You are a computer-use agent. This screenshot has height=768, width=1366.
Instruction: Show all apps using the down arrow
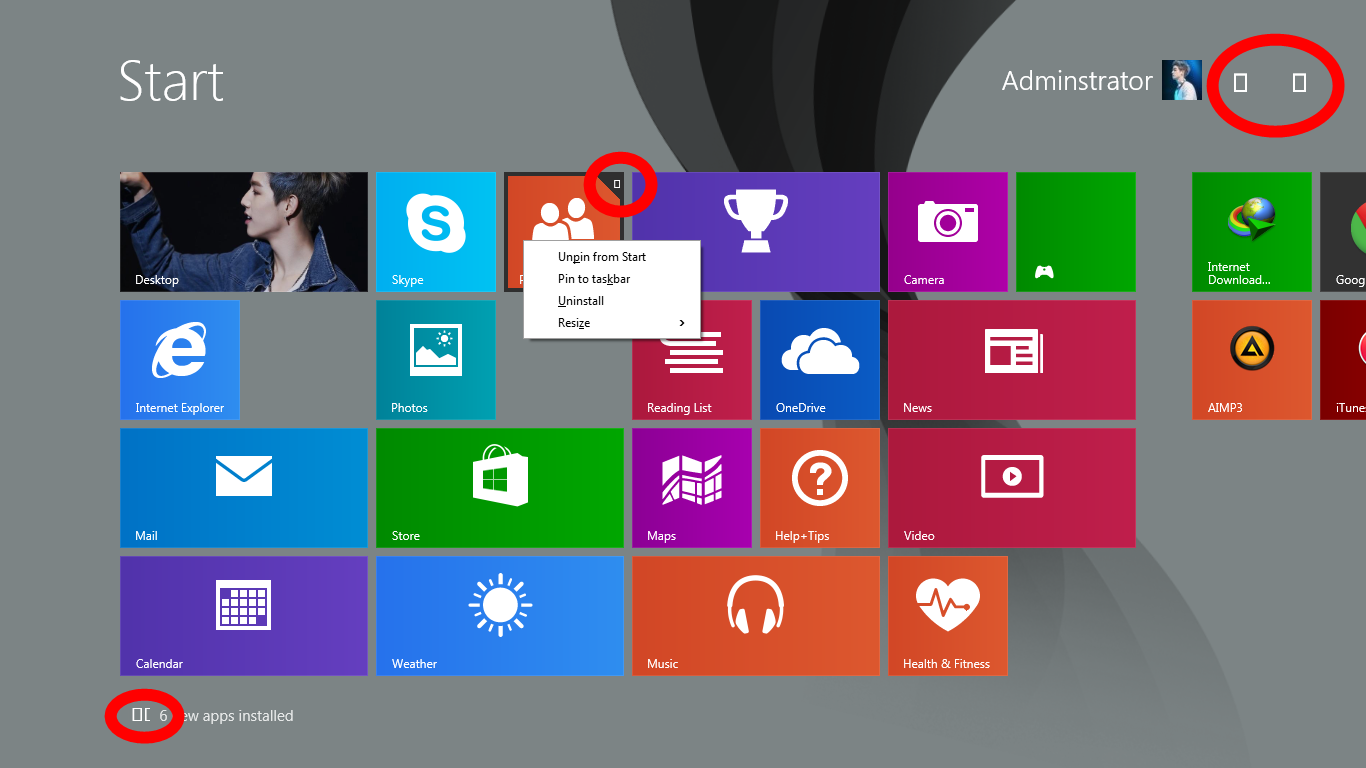tap(141, 715)
